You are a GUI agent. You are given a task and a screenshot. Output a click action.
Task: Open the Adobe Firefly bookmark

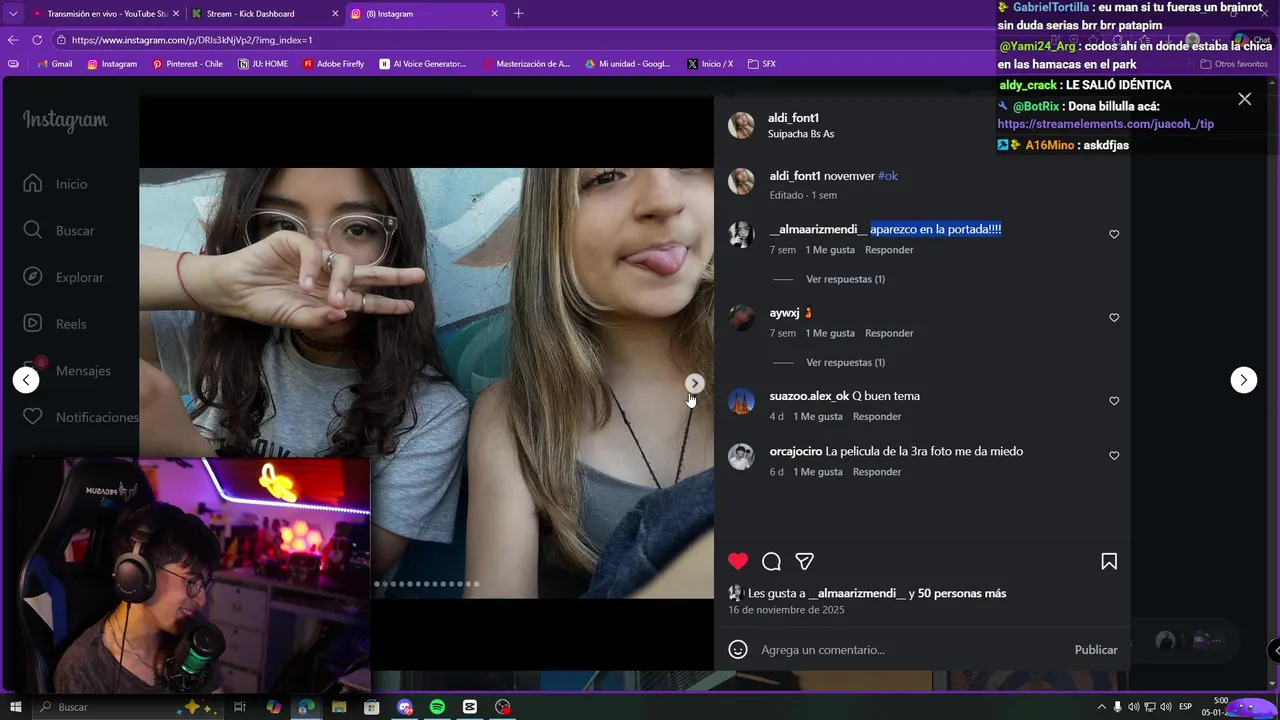(333, 64)
